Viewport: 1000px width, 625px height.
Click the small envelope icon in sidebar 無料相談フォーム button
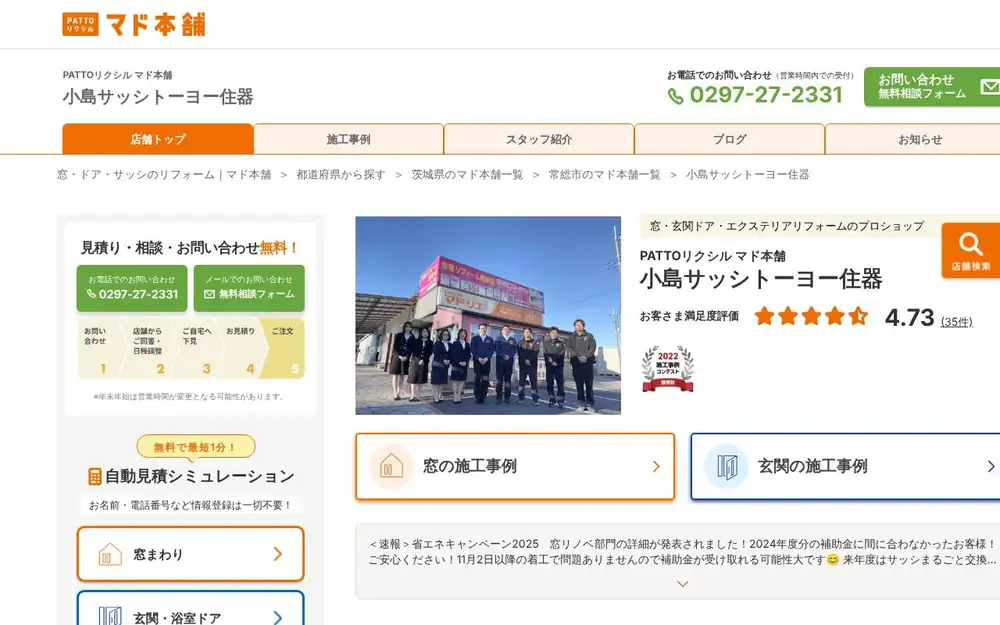click(209, 294)
